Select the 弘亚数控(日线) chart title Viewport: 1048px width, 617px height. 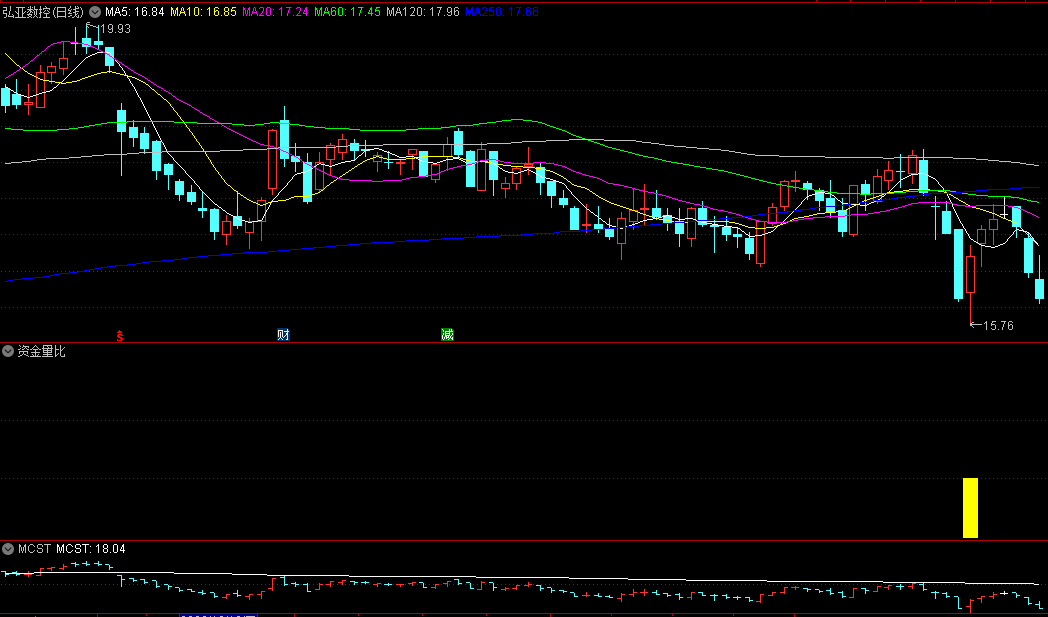coord(43,12)
